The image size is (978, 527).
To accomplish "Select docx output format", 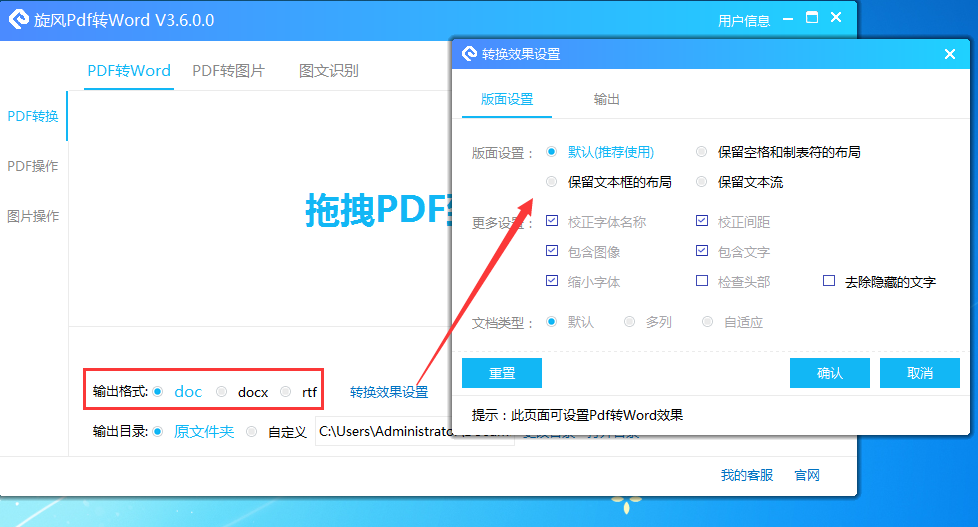I will (x=221, y=392).
